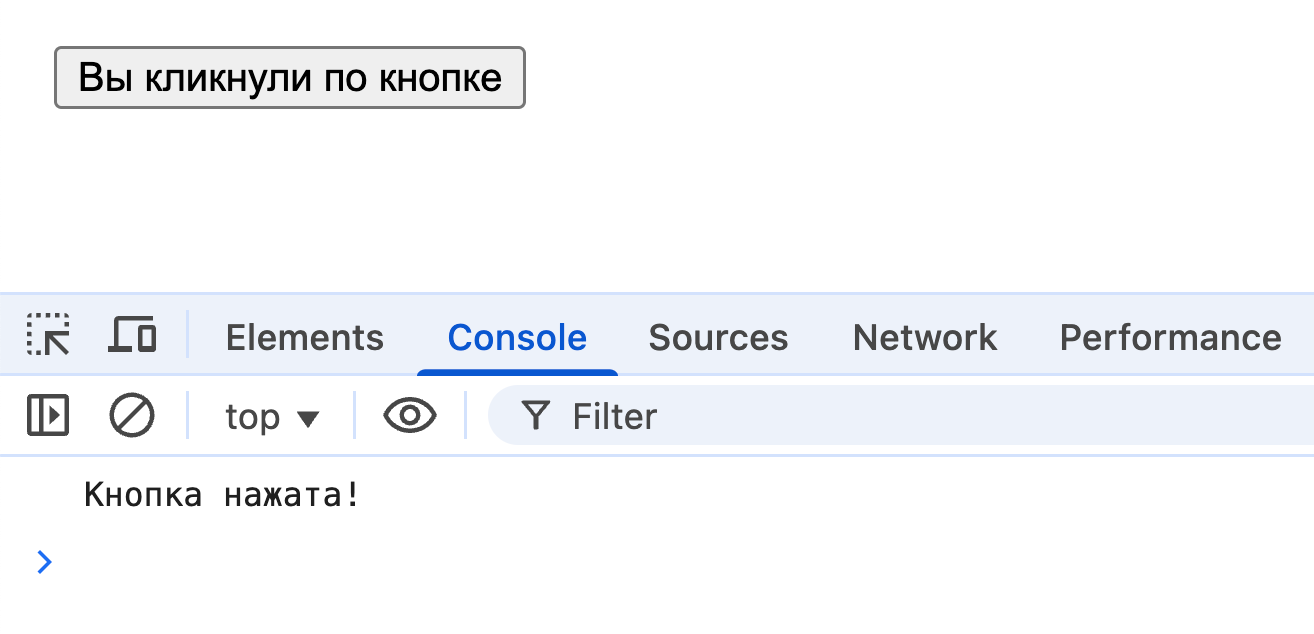Open the top JavaScript context dropdown

pos(271,416)
